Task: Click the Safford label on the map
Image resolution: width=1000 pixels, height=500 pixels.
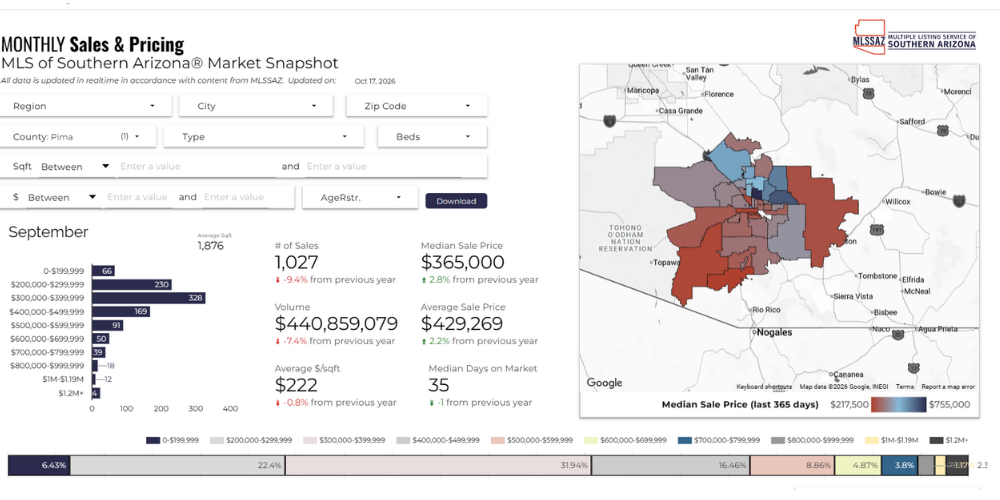Action: (x=911, y=121)
